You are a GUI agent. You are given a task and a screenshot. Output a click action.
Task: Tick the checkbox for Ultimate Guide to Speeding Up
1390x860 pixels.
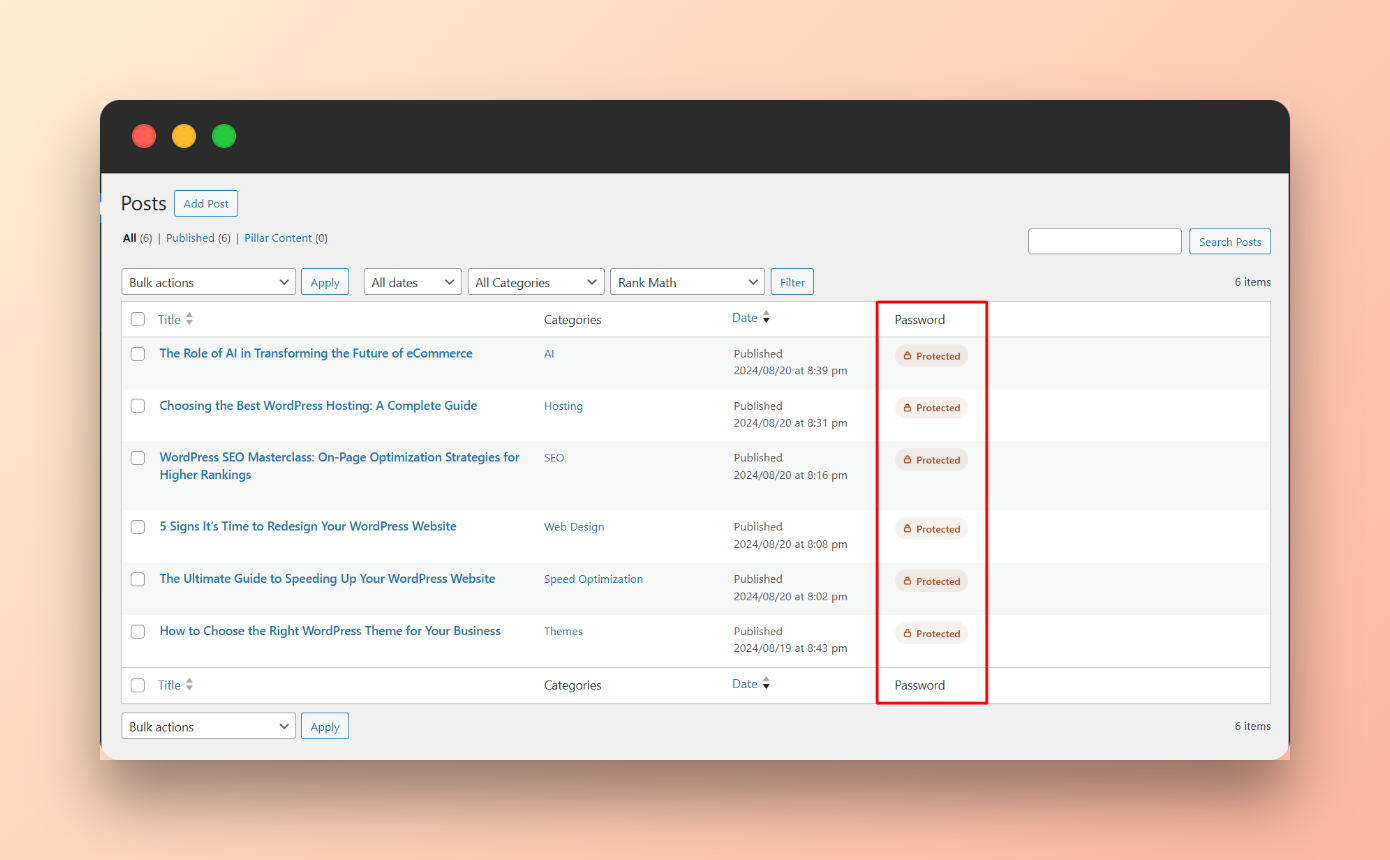pyautogui.click(x=138, y=579)
